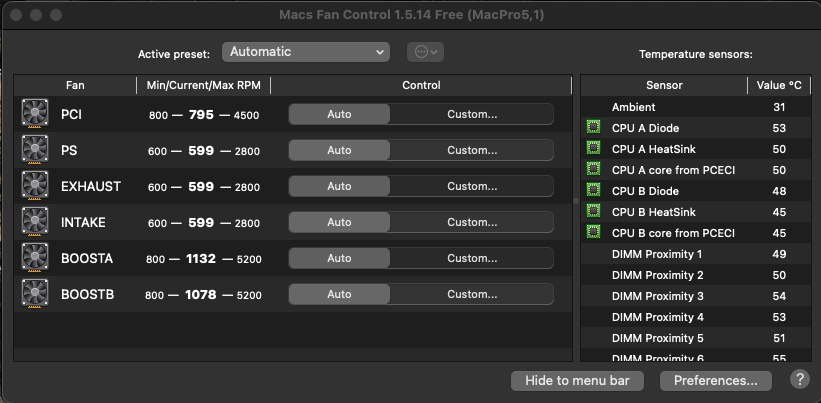Screen dimensions: 821x403
Task: Select the CPU A HeatSink sensor label
Action: [x=653, y=149]
